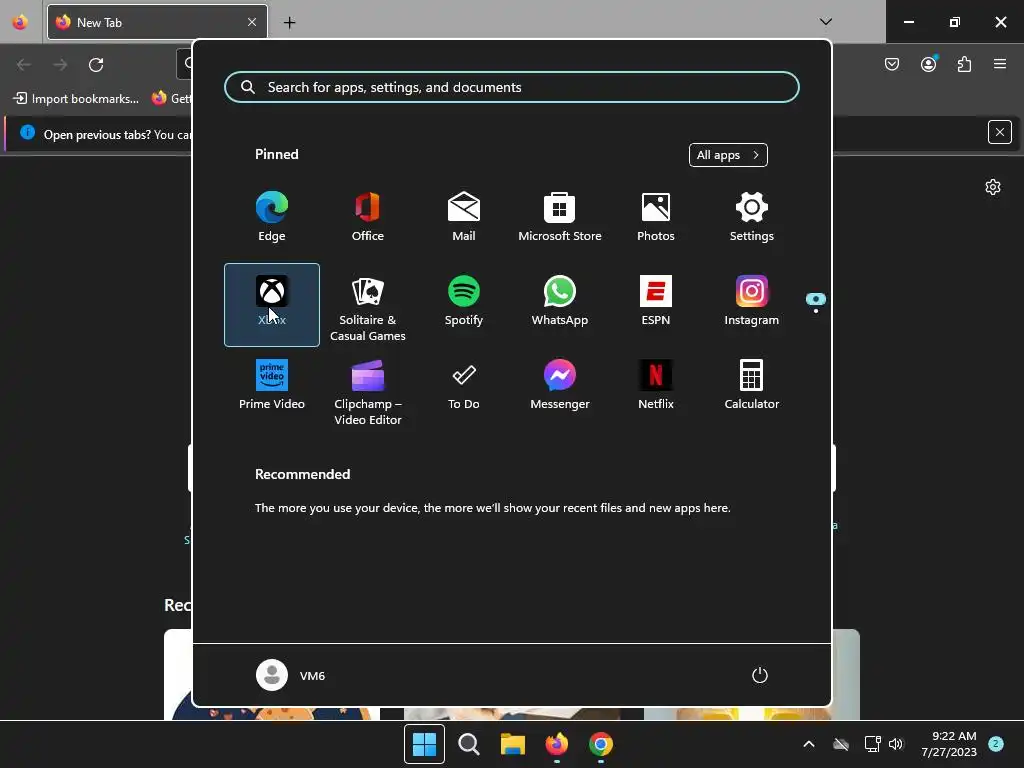Expand the All apps list

click(728, 155)
